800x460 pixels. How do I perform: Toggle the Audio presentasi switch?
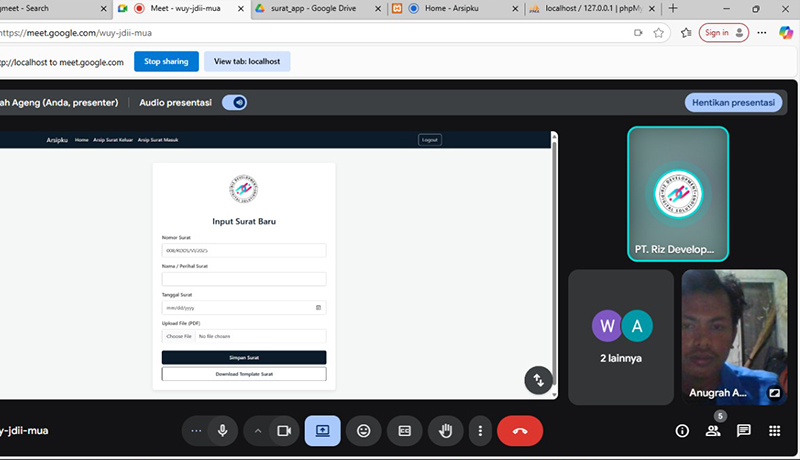pos(234,102)
